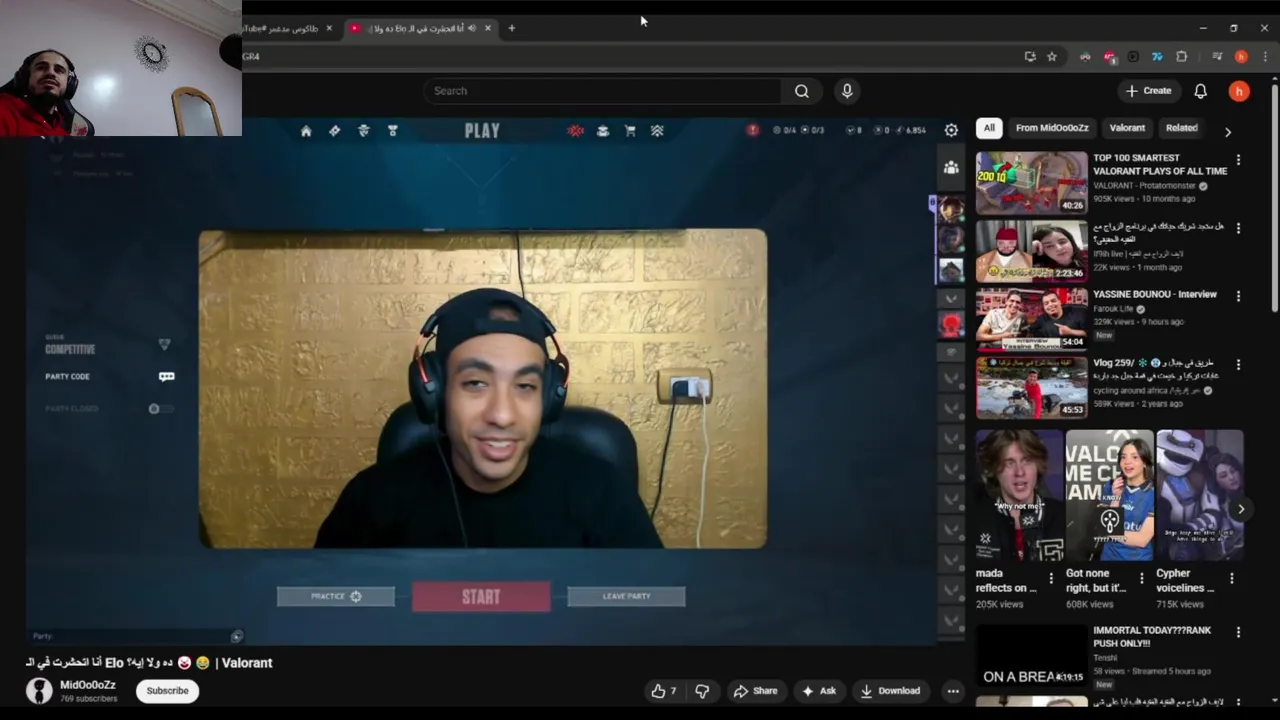
Task: Open options for Vlog 259 video
Action: (x=1238, y=365)
